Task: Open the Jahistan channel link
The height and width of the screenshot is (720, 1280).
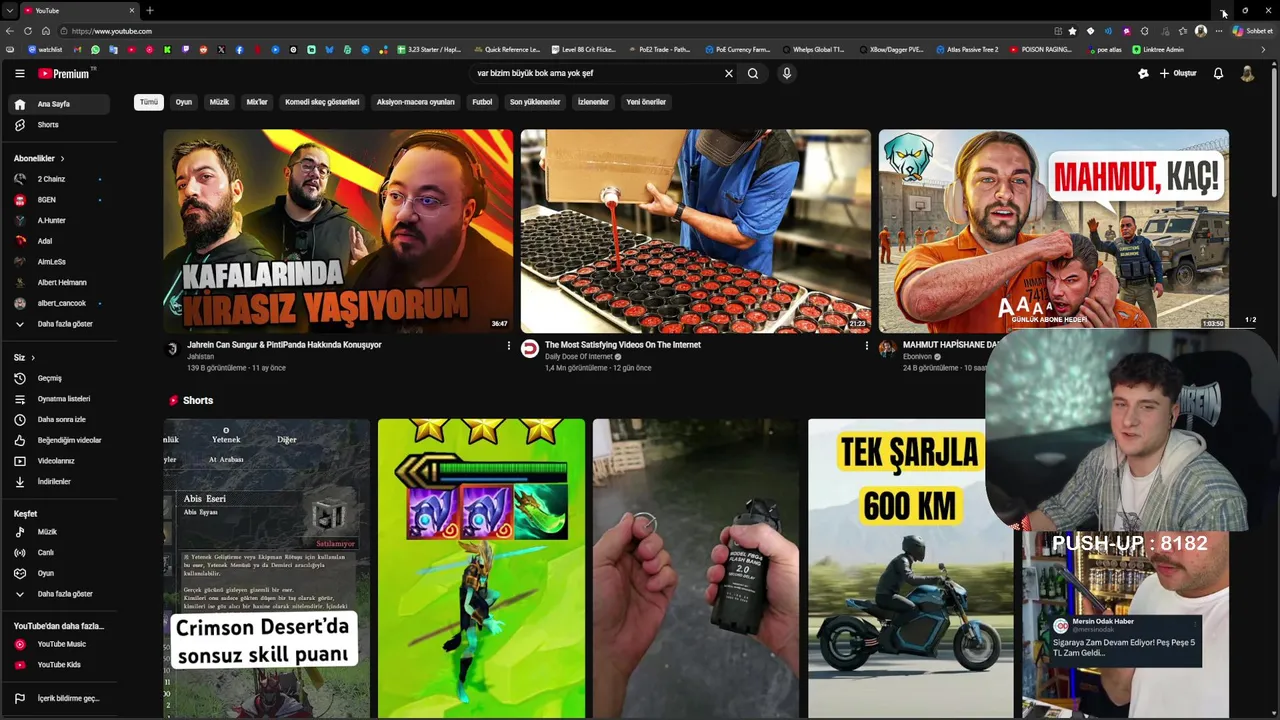Action: point(200,357)
